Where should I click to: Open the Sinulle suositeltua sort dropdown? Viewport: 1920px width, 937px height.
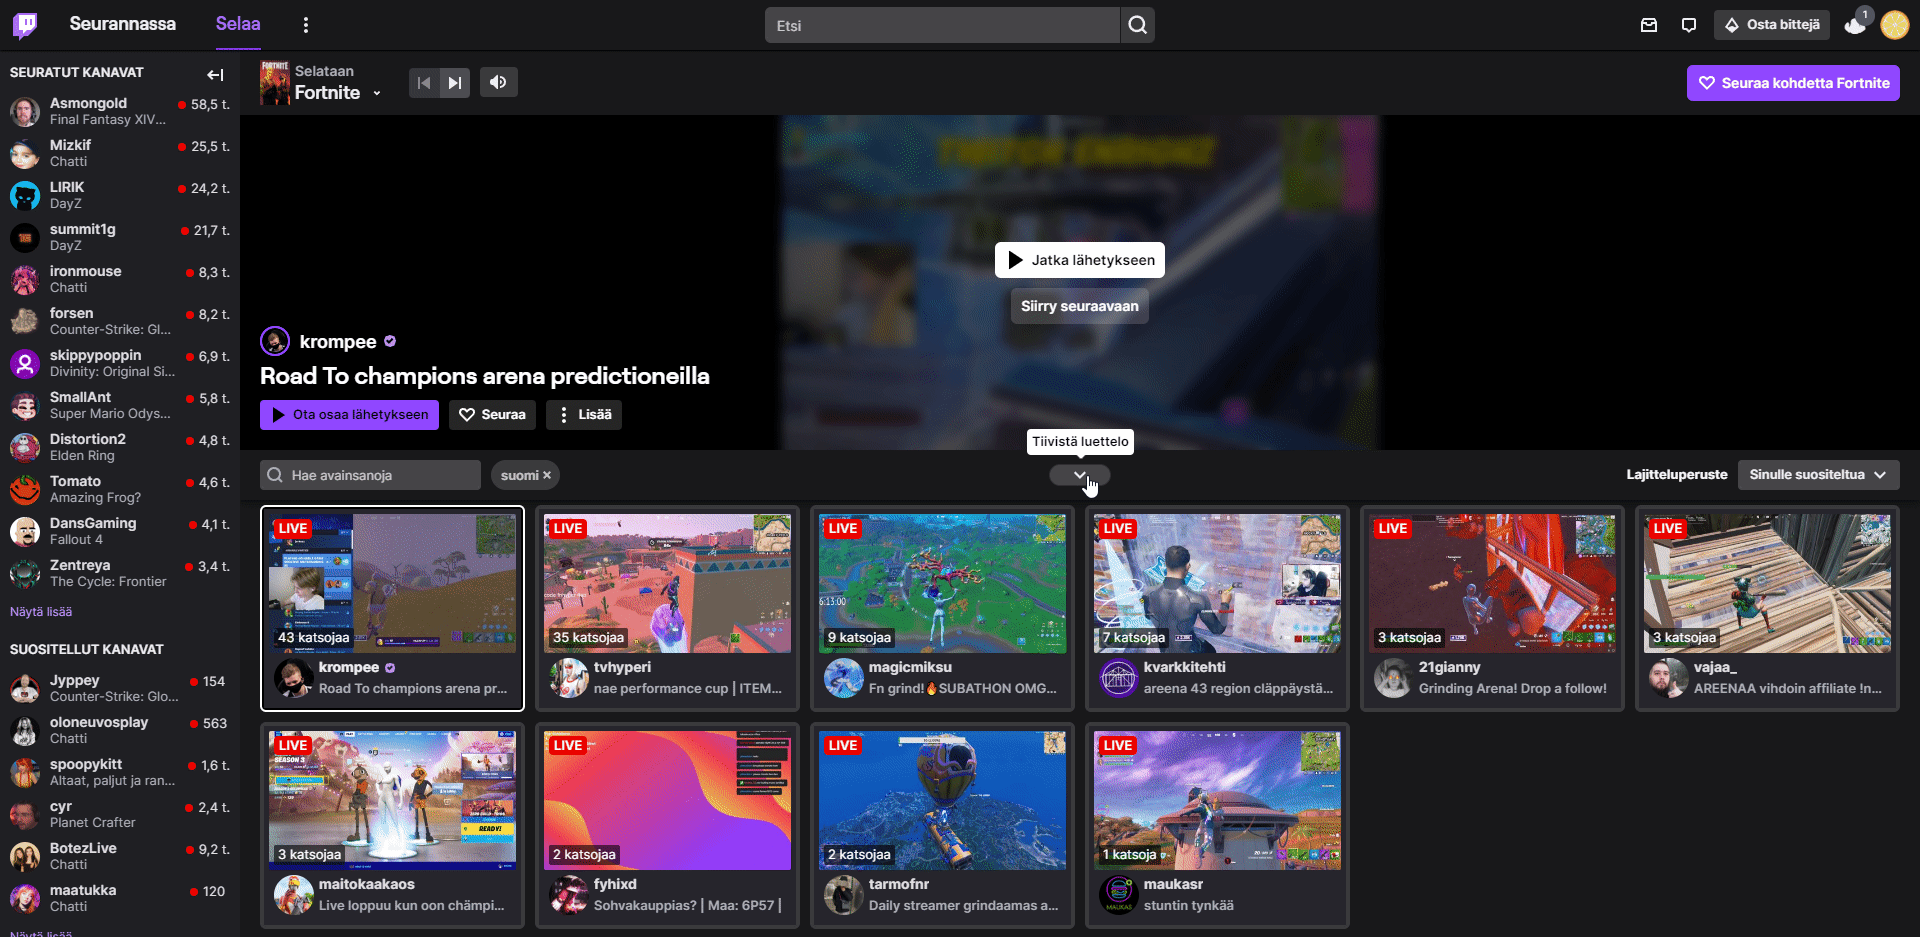[1818, 475]
